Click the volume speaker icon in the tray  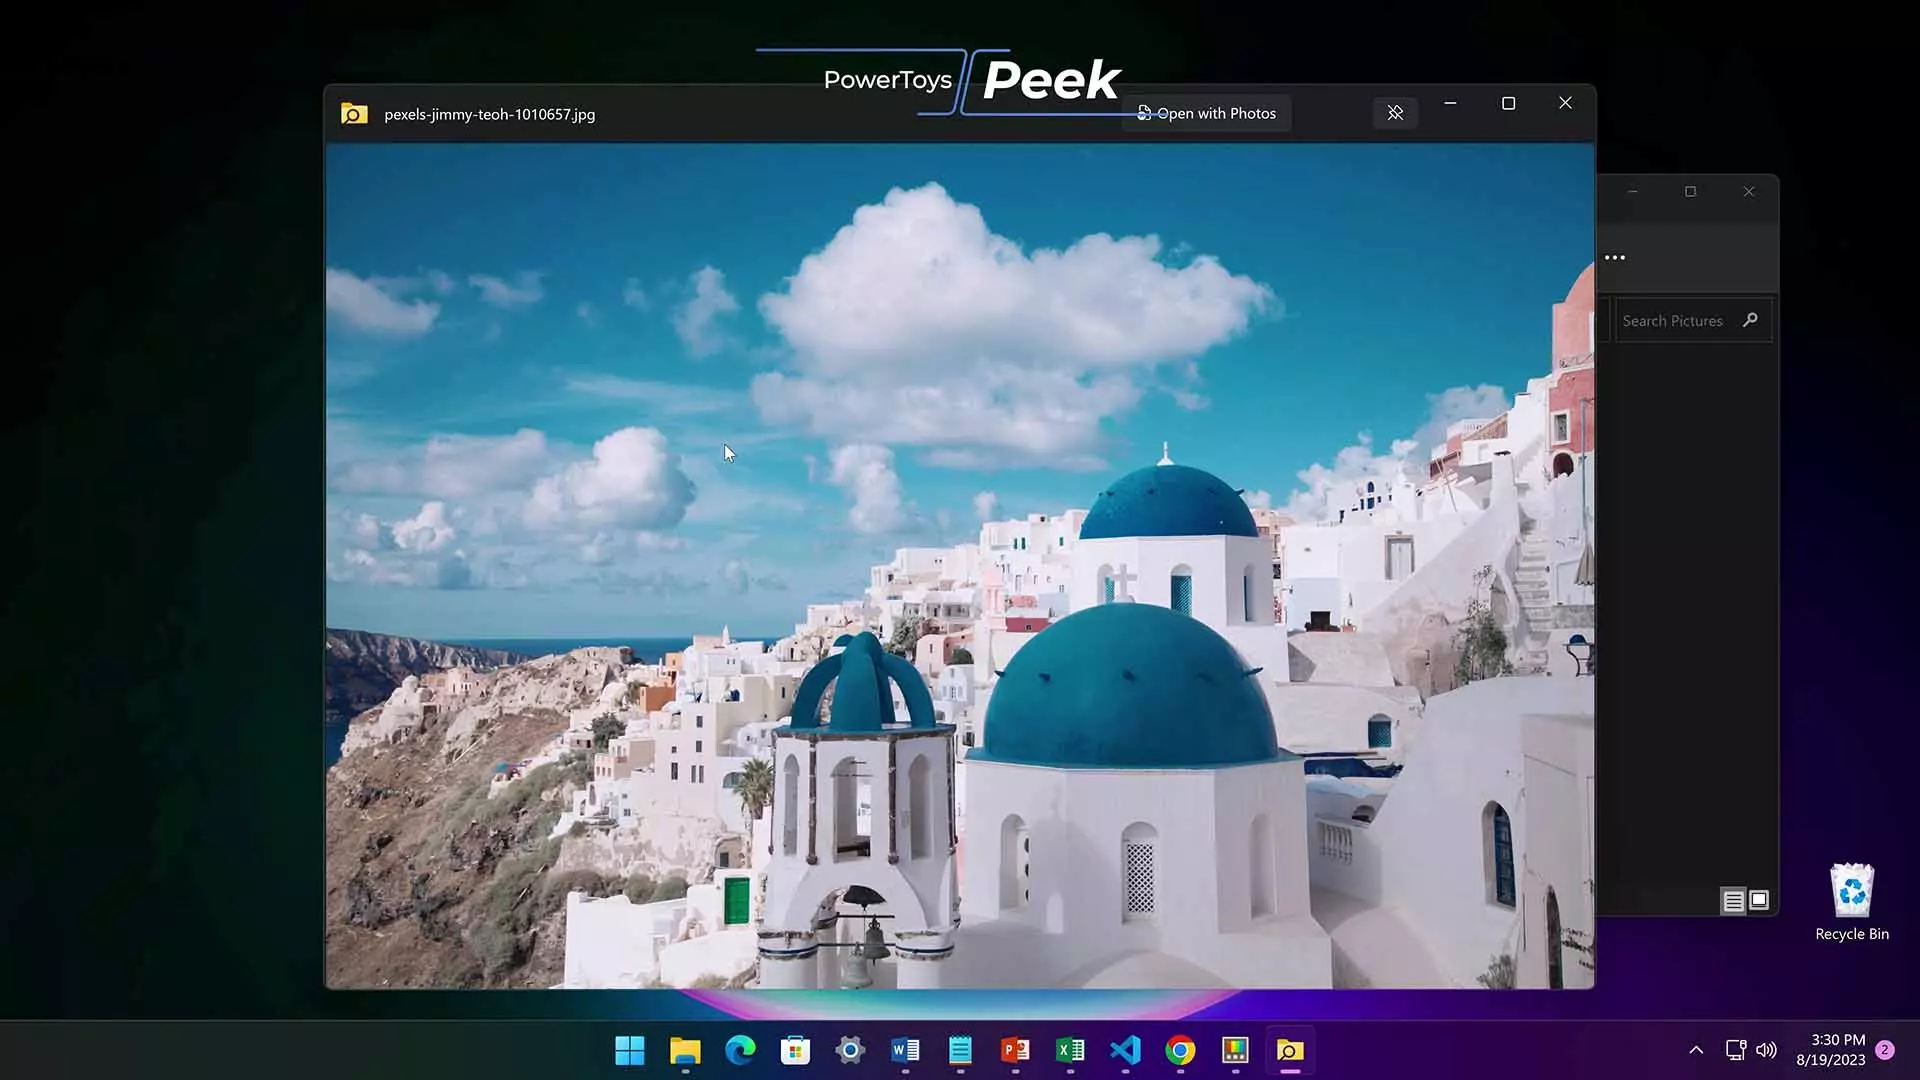point(1767,1050)
